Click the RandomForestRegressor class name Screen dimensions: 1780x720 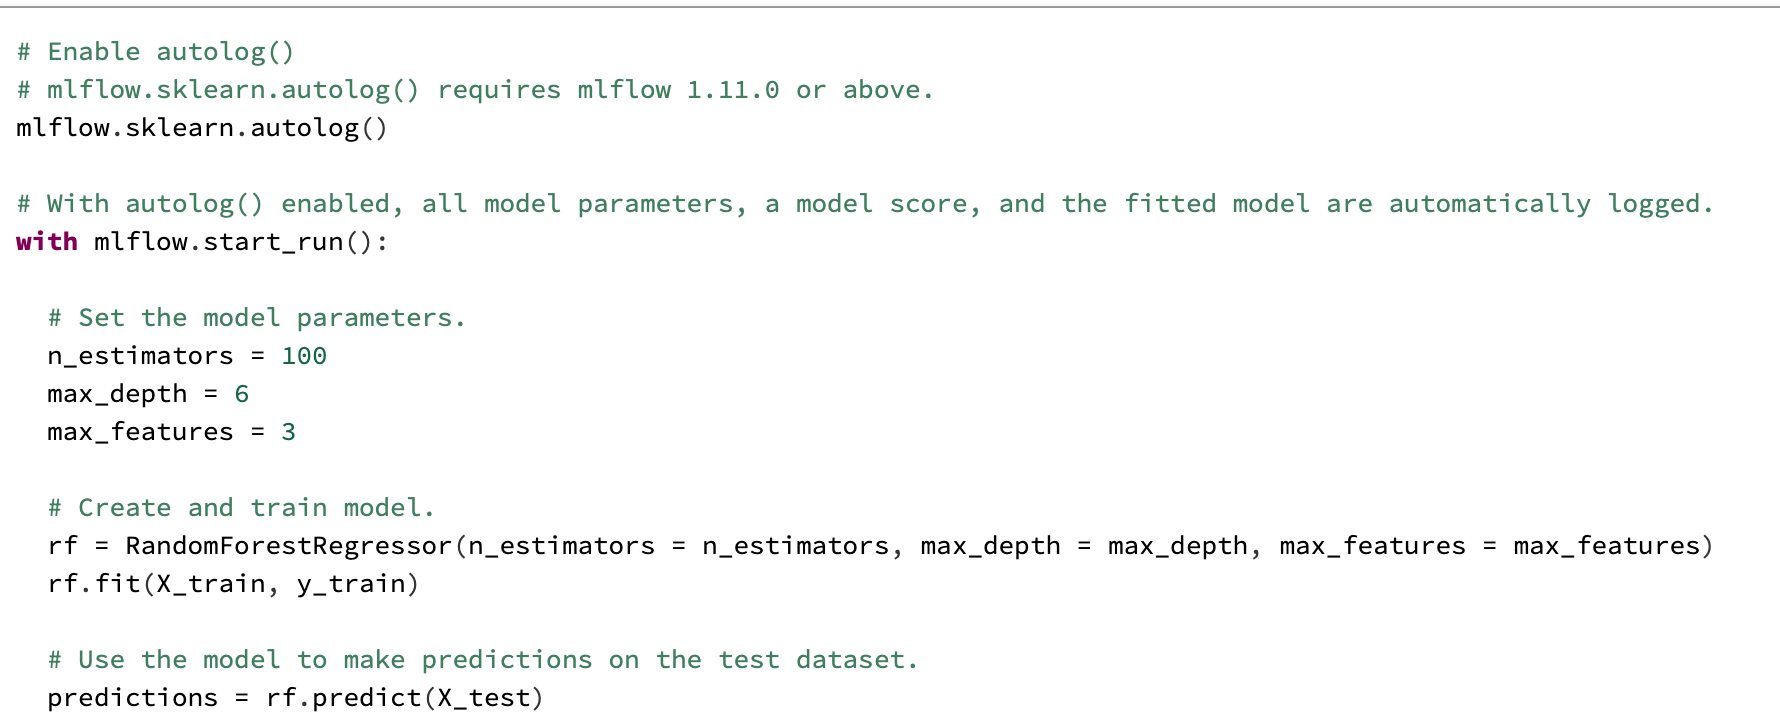288,546
